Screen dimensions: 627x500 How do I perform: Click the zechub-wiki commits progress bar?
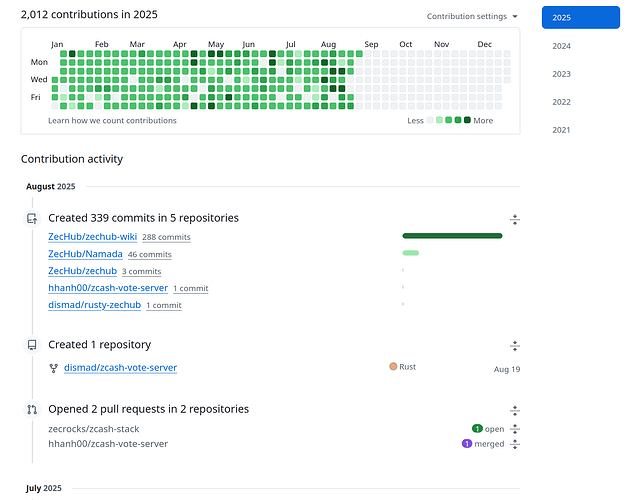tap(452, 236)
